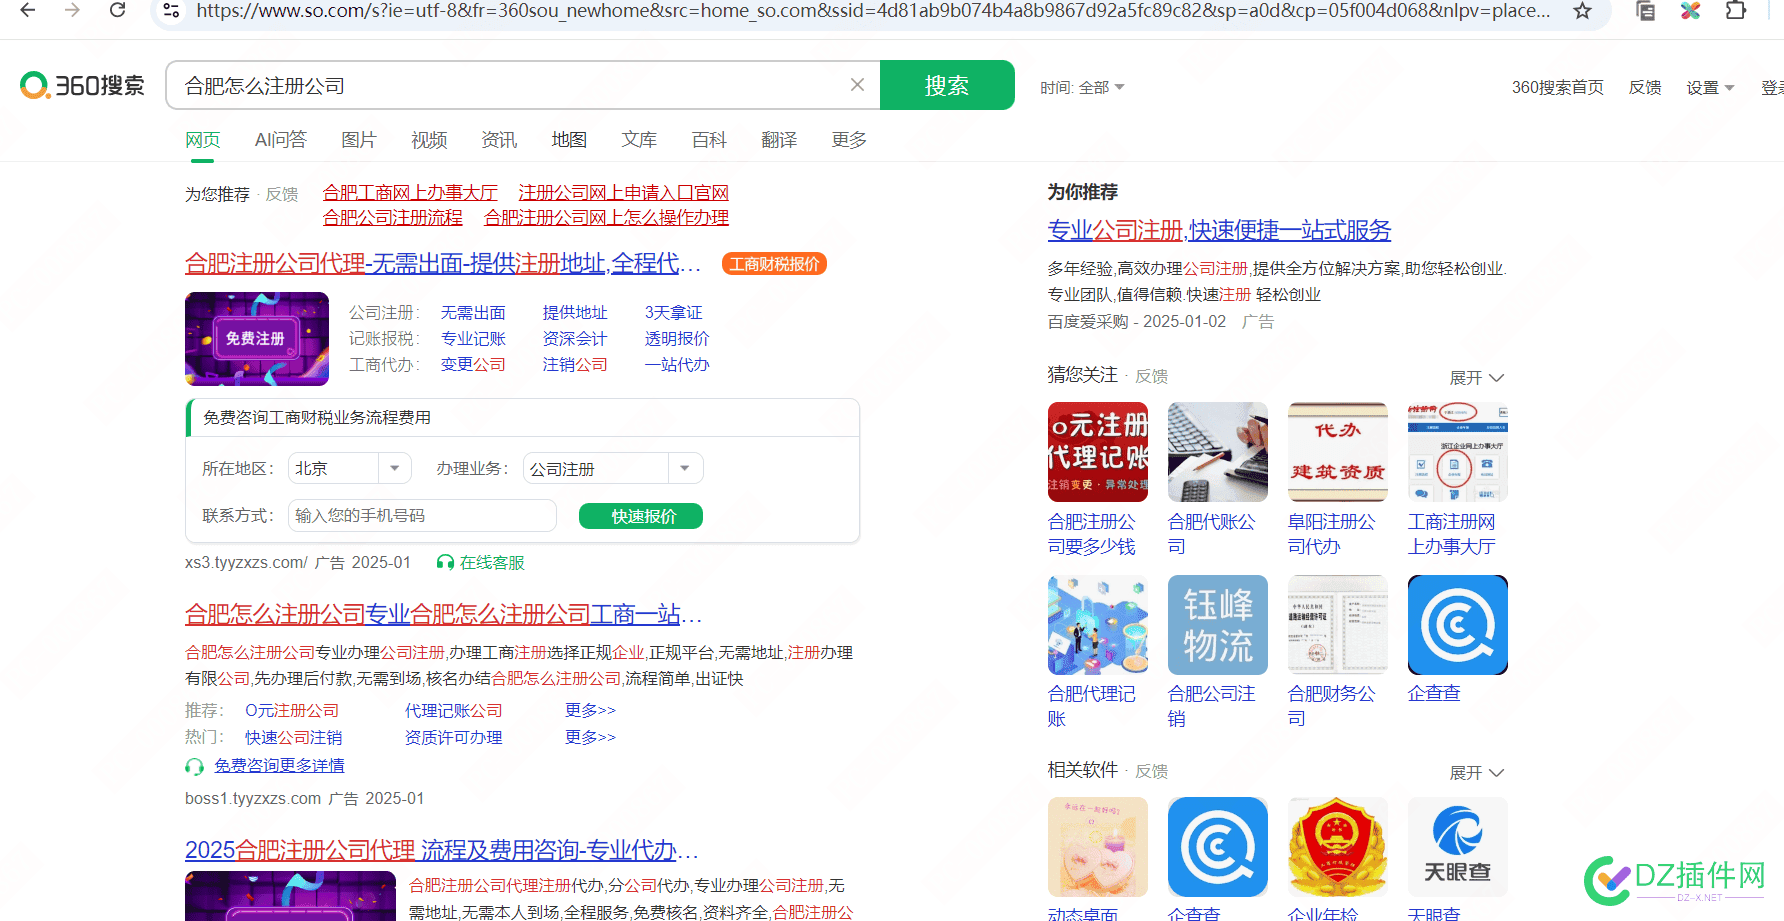
Task: Open the browser extensions puzzle icon
Action: pyautogui.click(x=1736, y=11)
